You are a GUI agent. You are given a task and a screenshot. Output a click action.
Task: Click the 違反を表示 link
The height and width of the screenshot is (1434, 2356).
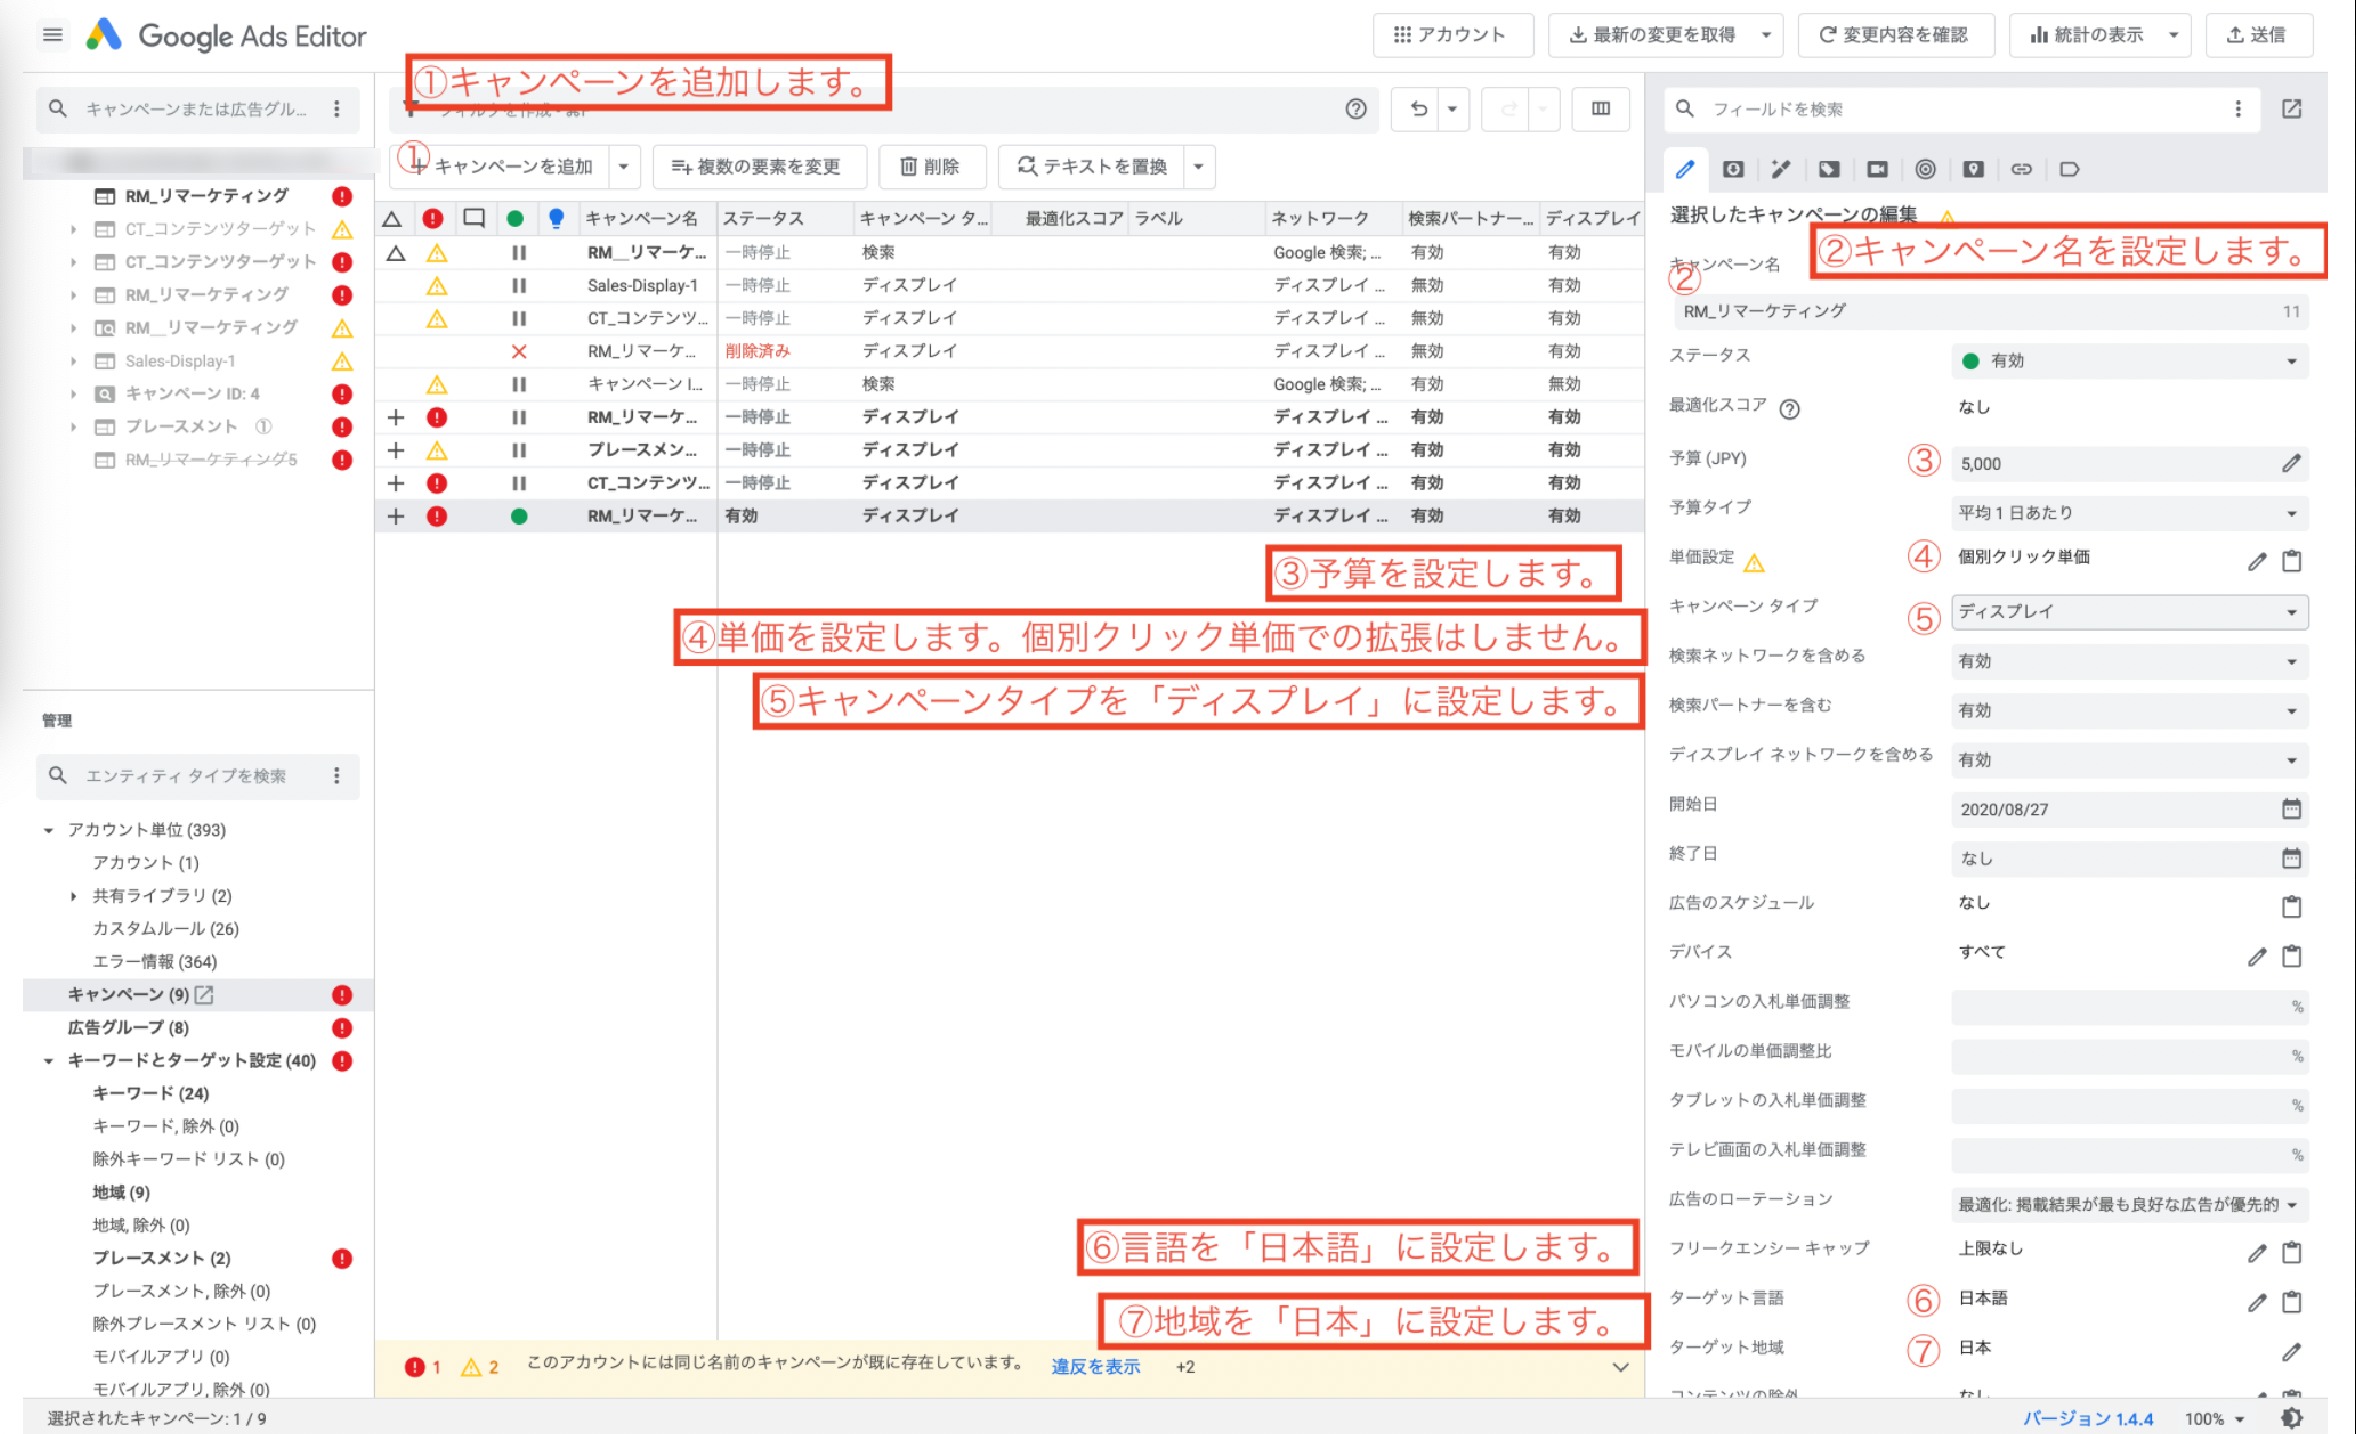point(1095,1367)
